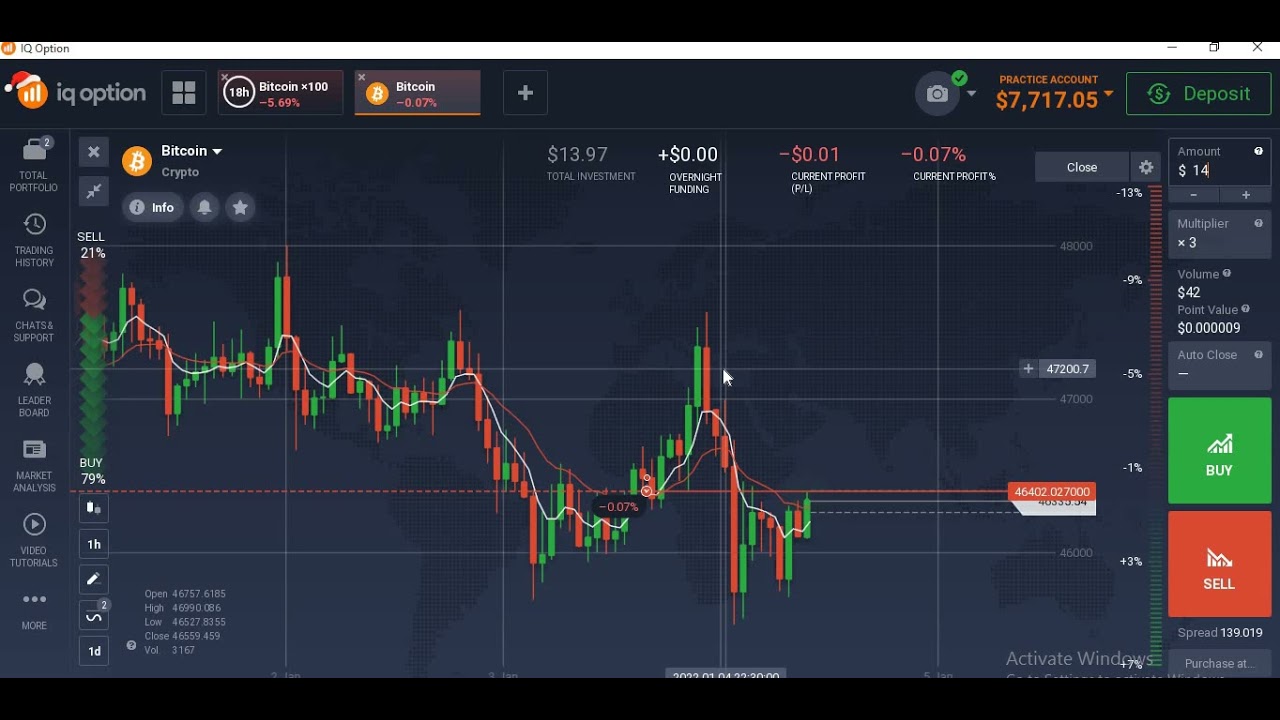Close the open position
This screenshot has width=1280, height=720.
click(1082, 167)
